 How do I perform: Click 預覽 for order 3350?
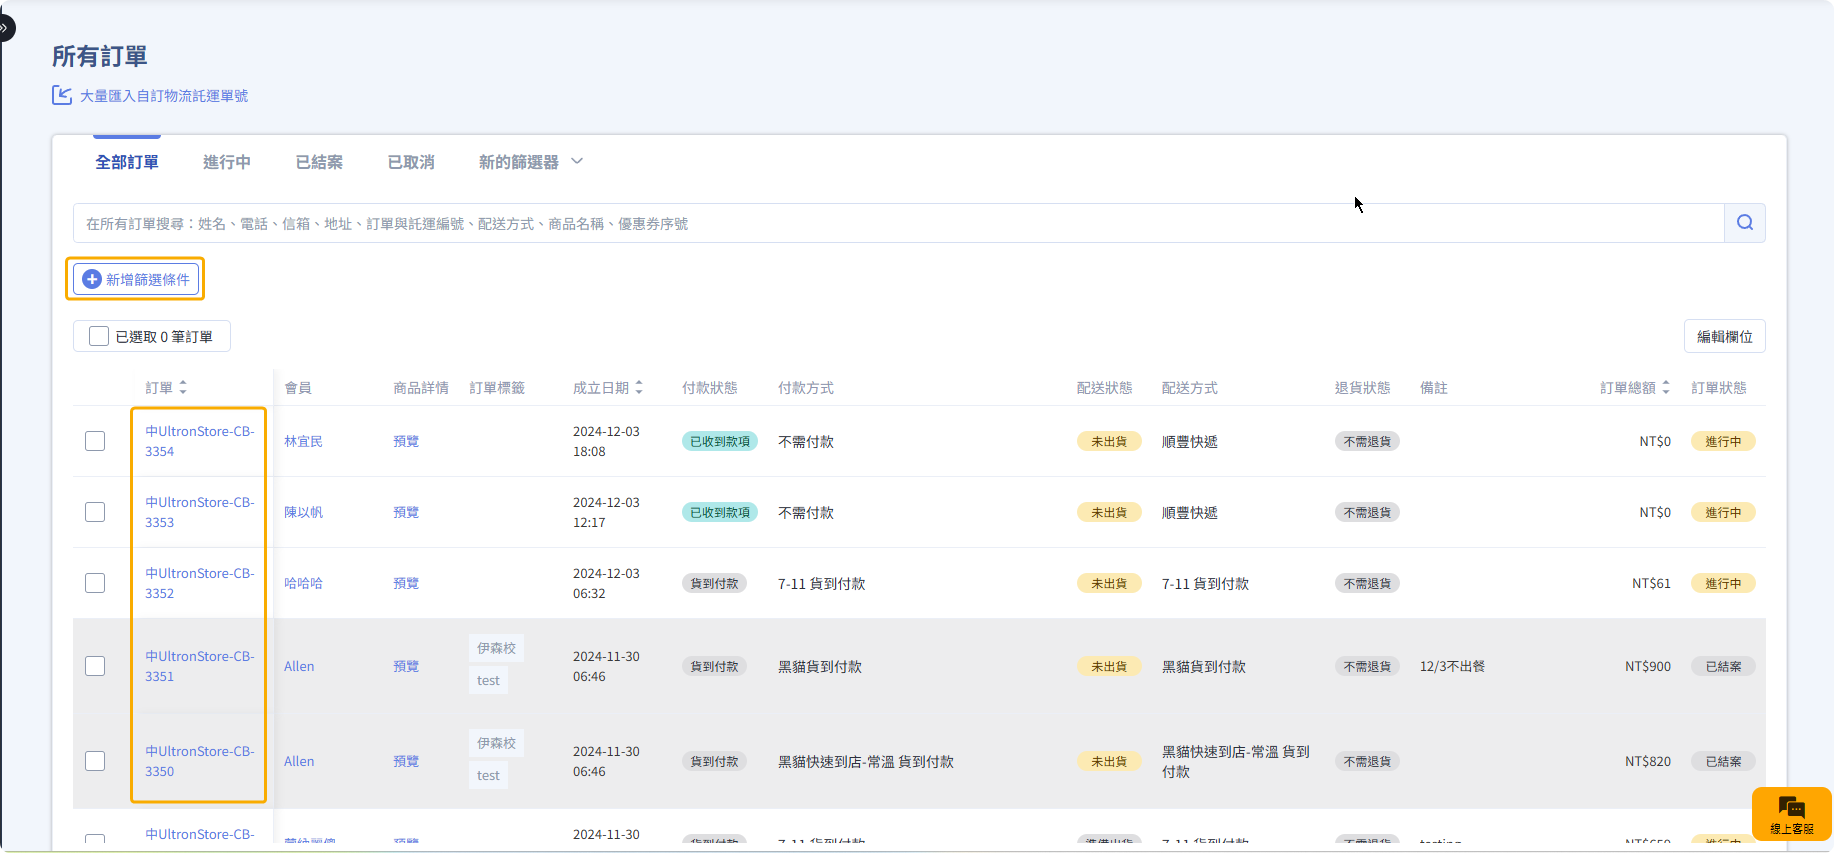406,761
